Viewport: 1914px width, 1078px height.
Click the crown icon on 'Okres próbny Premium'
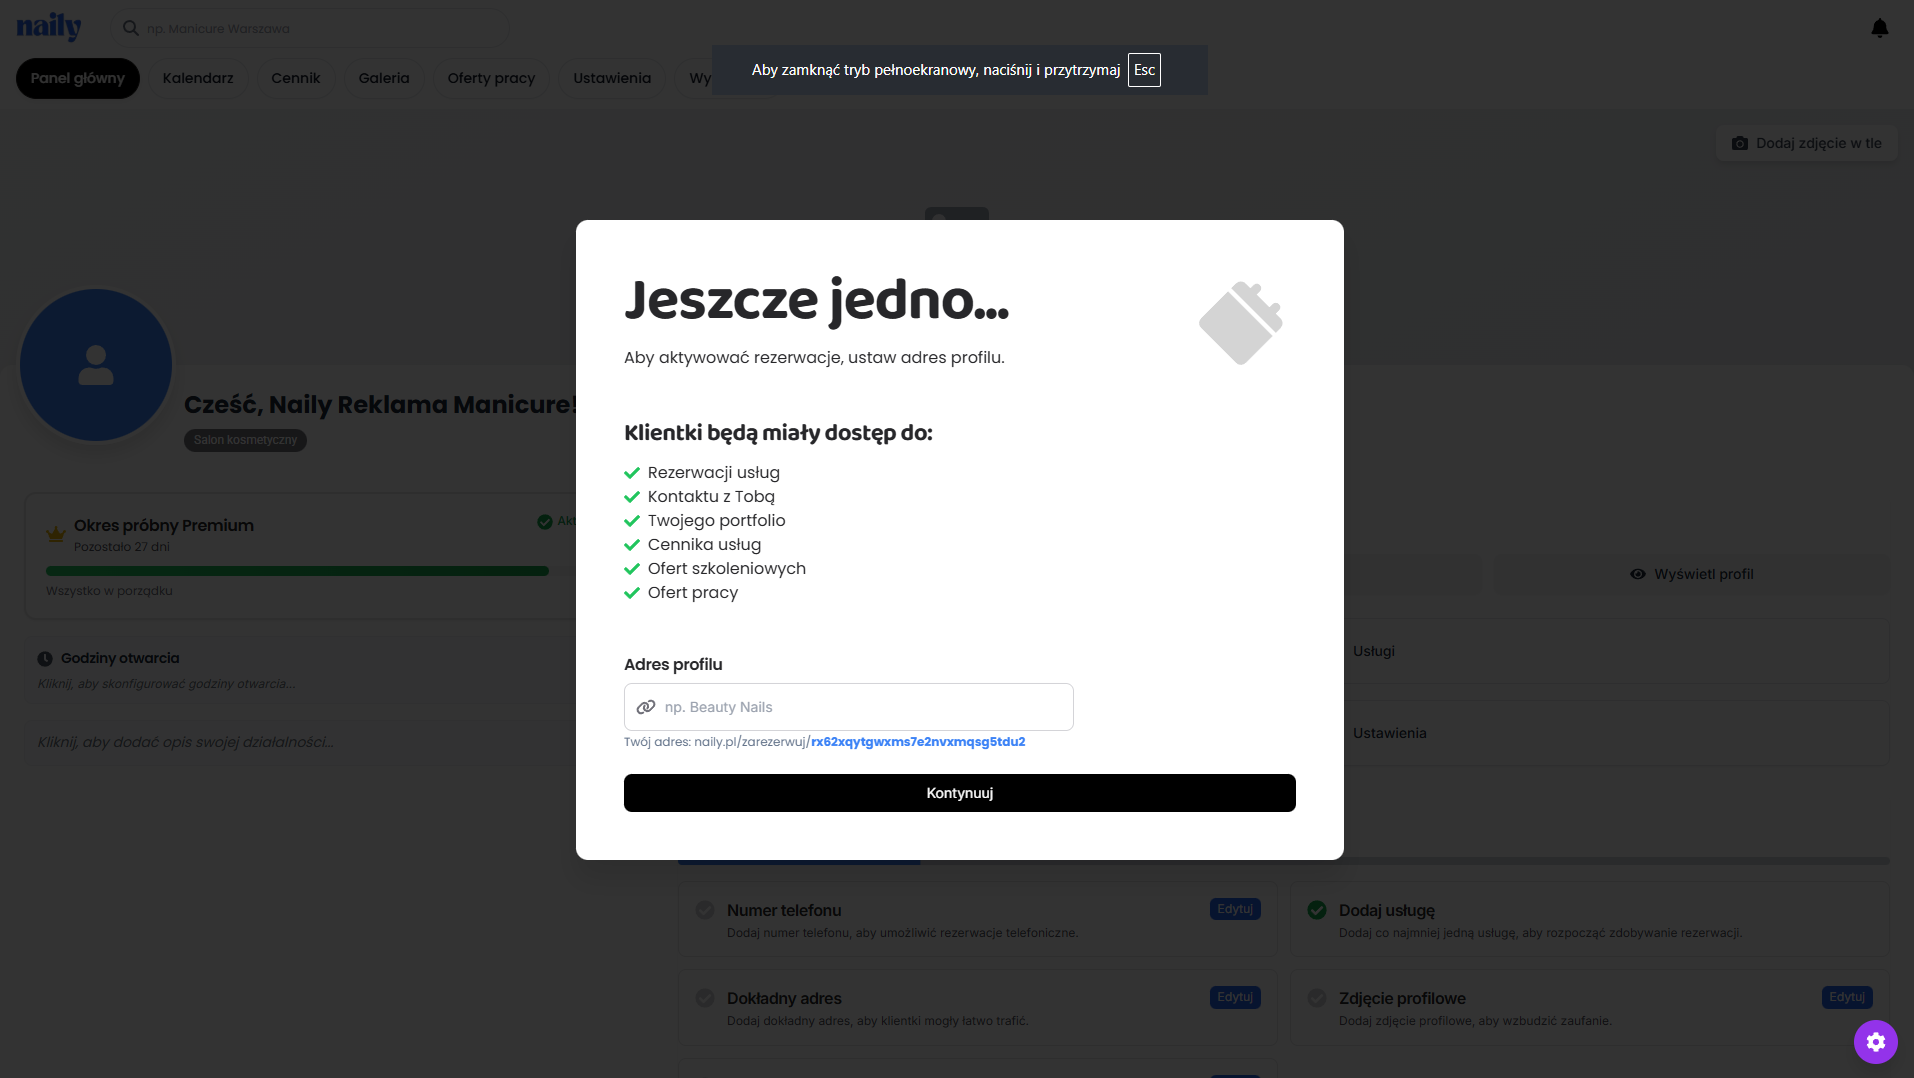[x=55, y=534]
